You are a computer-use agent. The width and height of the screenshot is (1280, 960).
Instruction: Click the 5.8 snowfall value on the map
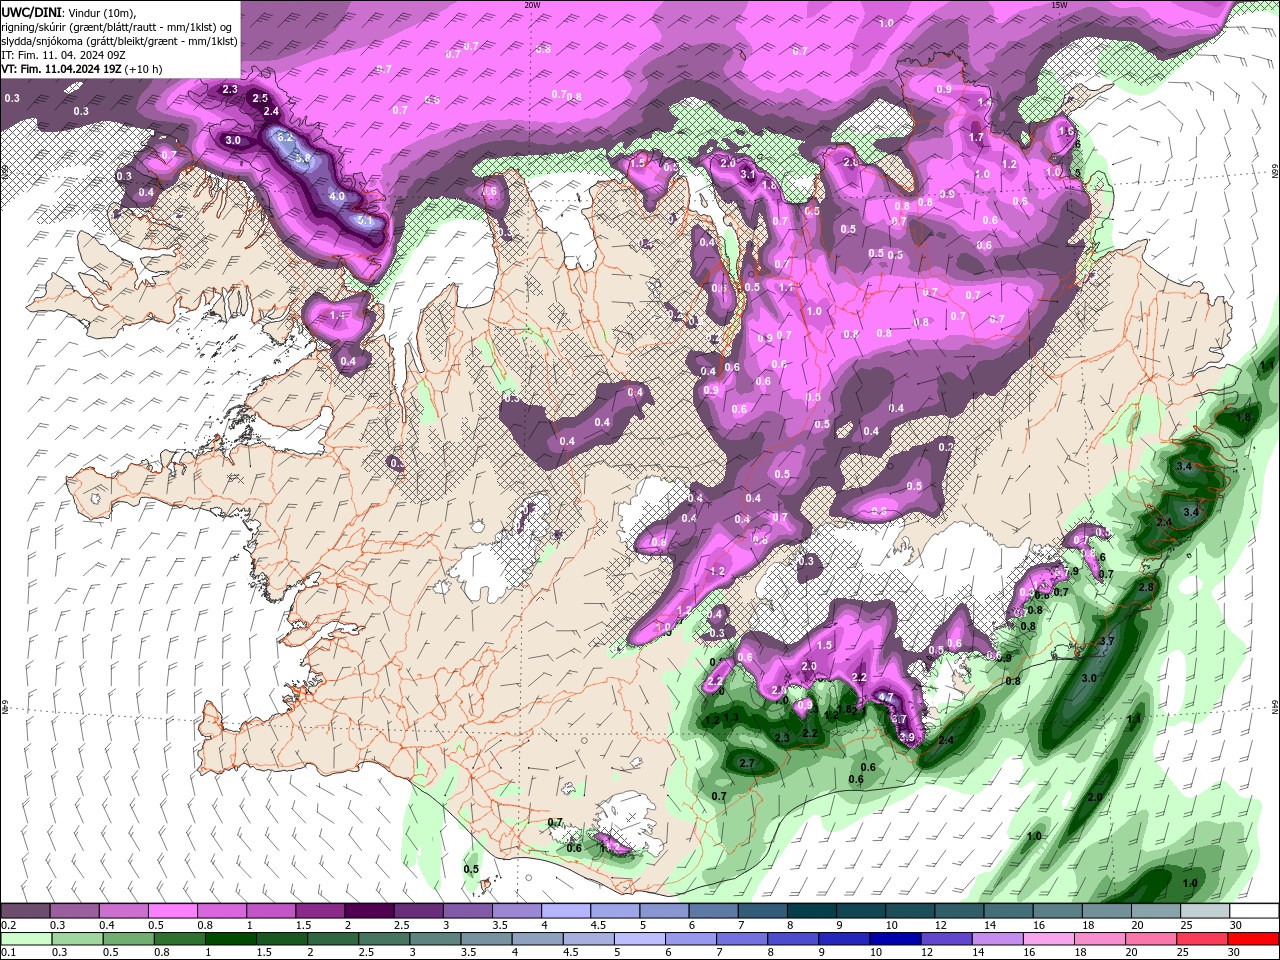click(303, 158)
